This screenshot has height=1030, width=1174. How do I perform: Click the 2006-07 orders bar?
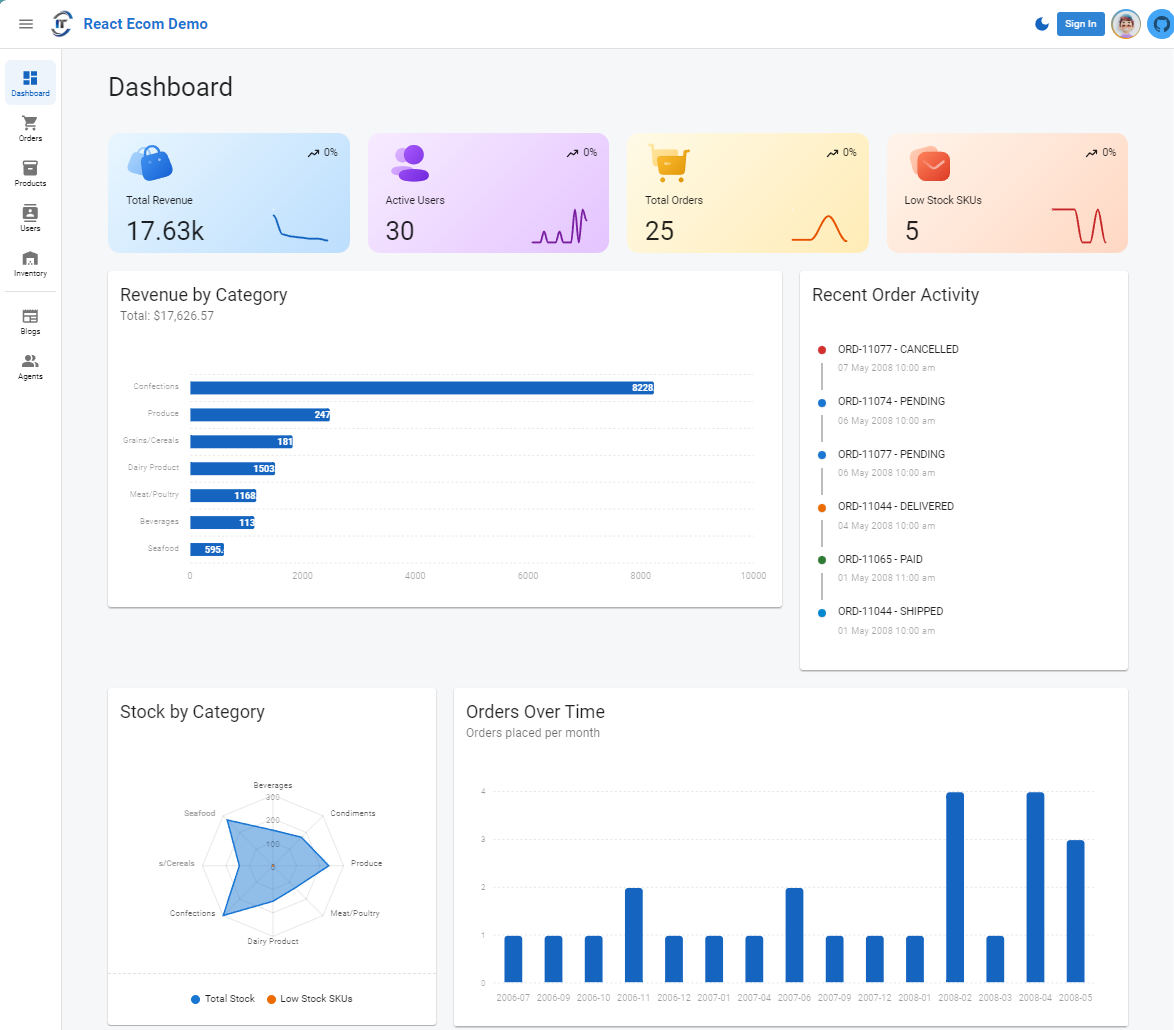tap(513, 959)
